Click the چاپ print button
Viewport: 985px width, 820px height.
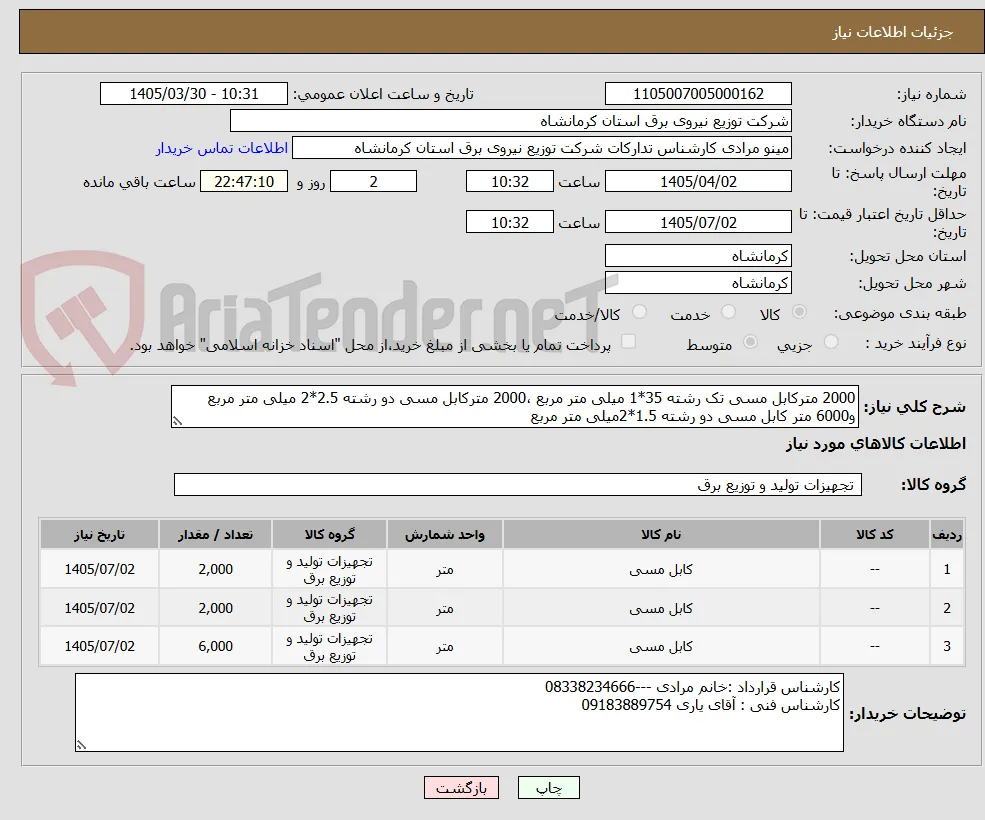pos(548,788)
